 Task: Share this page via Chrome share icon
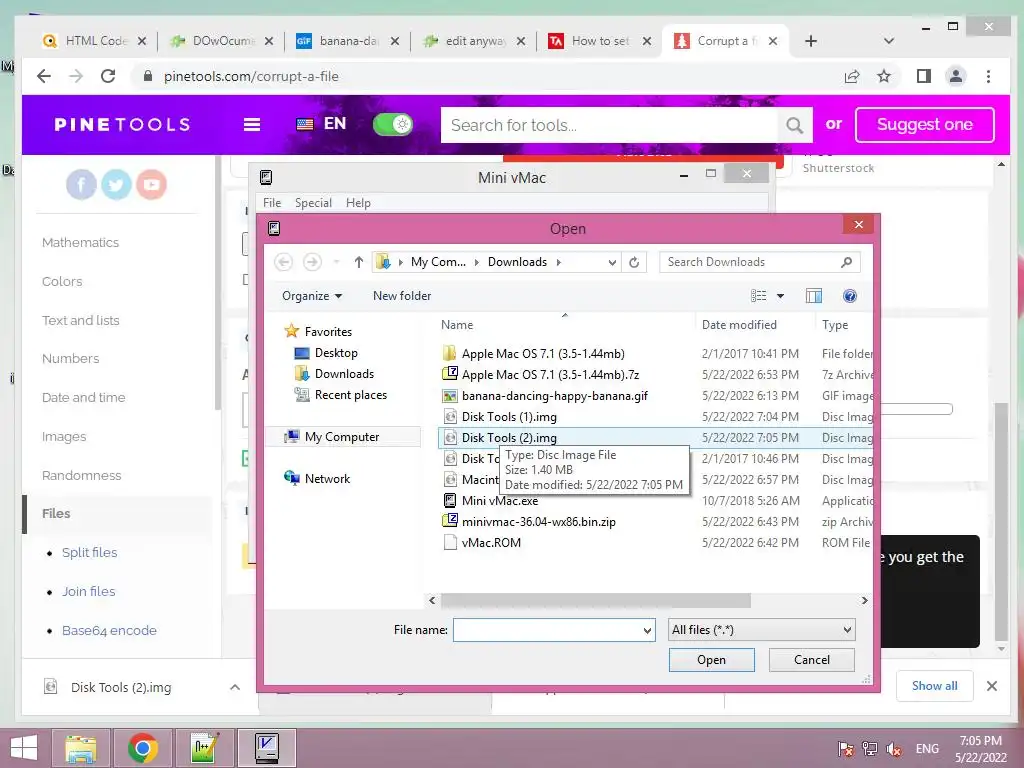click(x=852, y=76)
